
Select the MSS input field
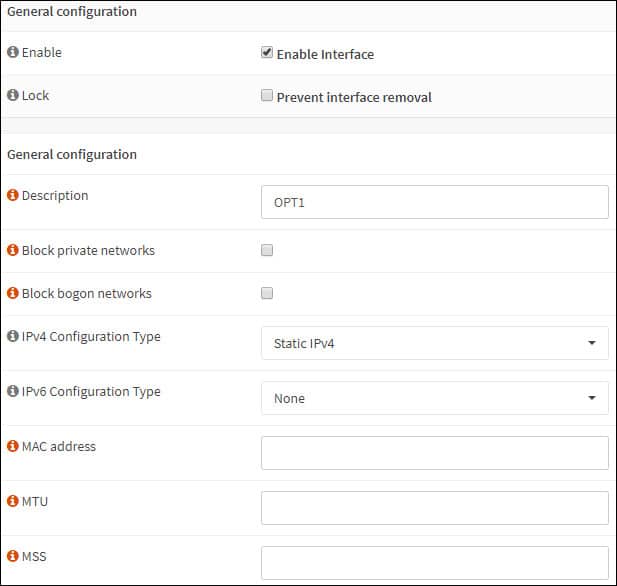[434, 562]
